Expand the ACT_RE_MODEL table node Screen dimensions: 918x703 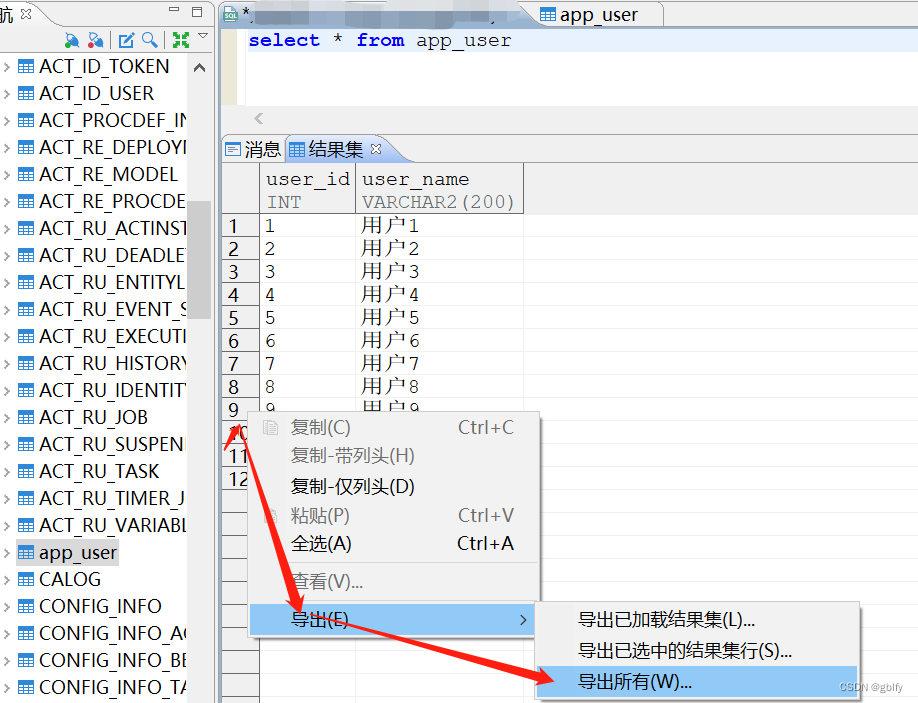[x=6, y=174]
